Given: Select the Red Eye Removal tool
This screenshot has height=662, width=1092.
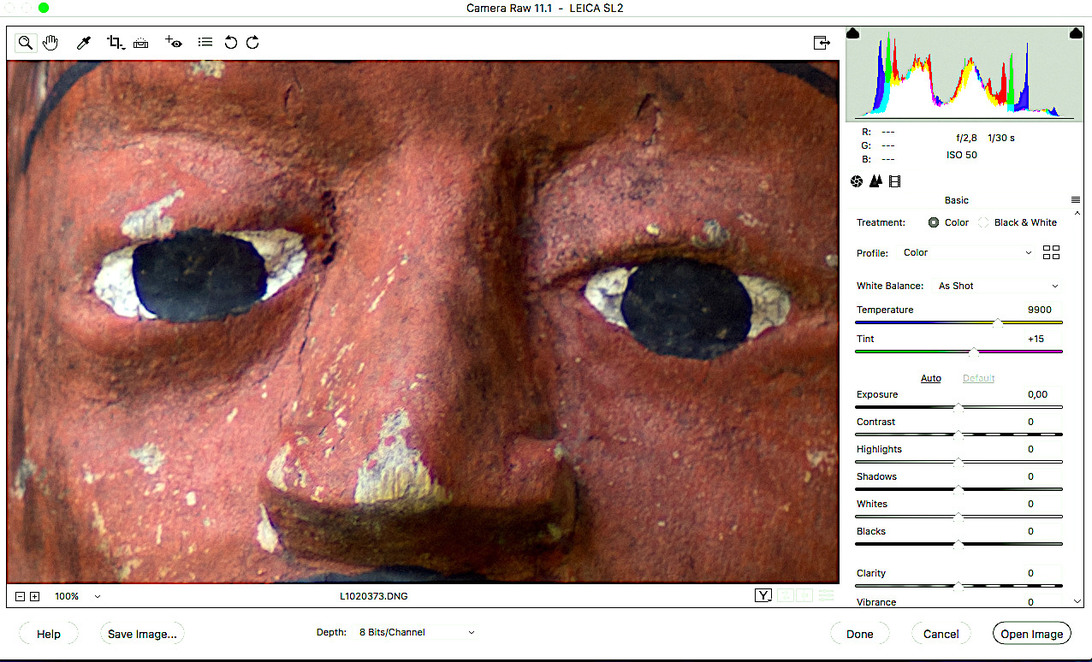Looking at the screenshot, I should 174,42.
